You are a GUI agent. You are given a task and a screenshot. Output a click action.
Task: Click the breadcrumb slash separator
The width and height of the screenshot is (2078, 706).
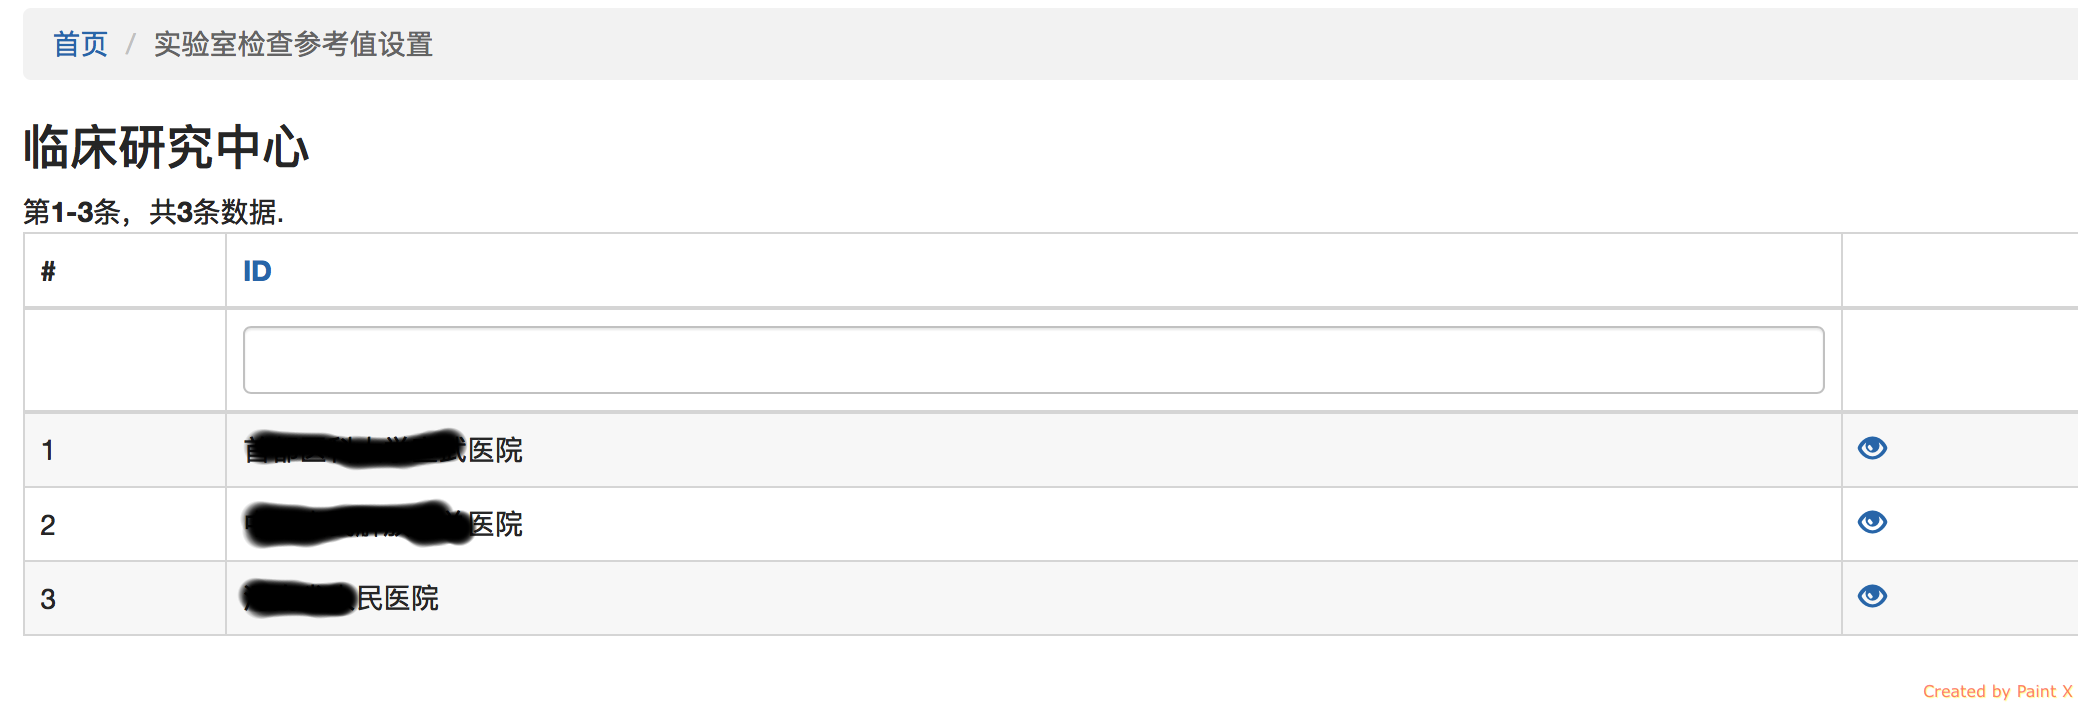tap(130, 44)
